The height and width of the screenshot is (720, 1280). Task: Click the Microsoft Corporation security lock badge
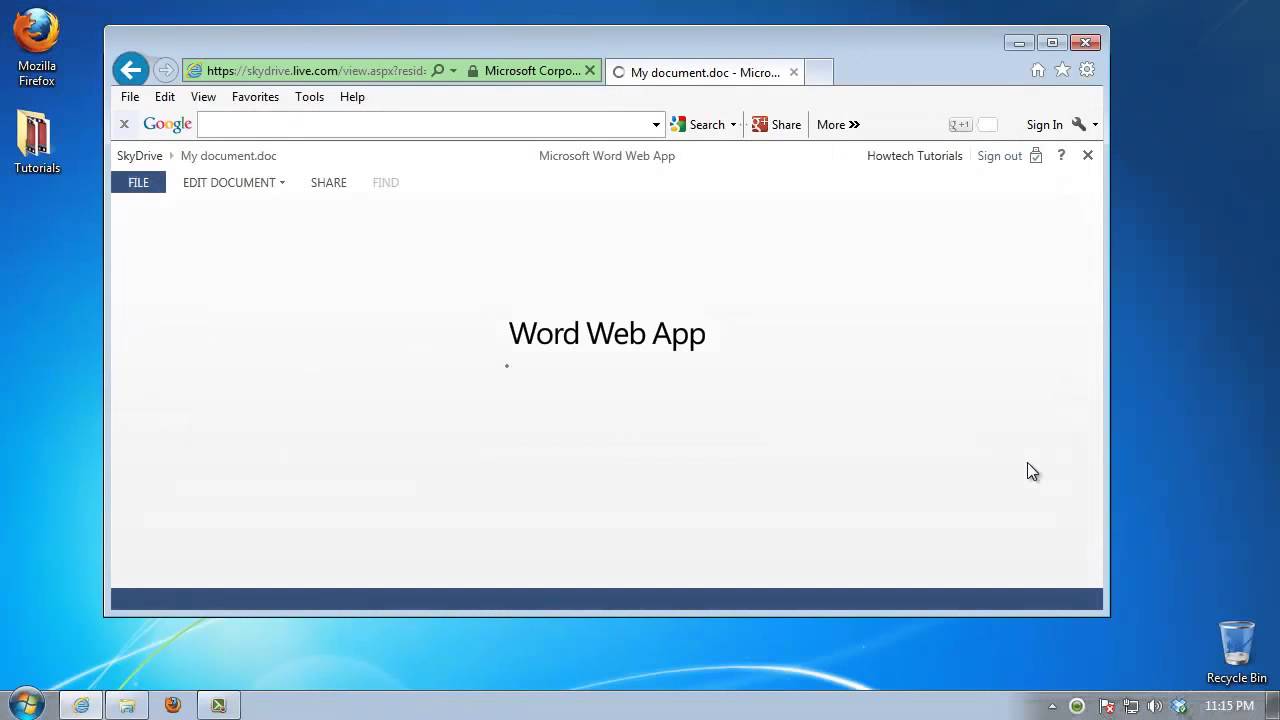(524, 71)
